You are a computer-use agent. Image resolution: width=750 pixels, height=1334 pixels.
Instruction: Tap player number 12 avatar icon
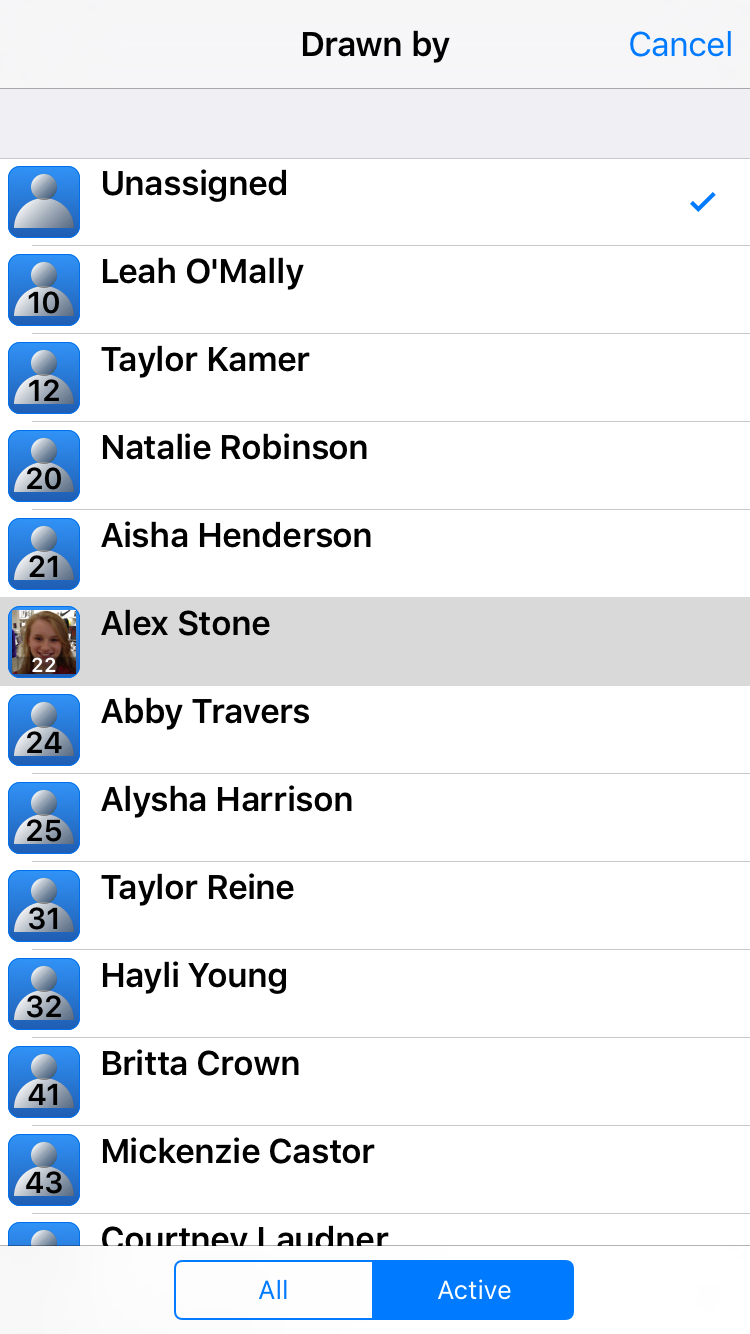[x=44, y=378]
